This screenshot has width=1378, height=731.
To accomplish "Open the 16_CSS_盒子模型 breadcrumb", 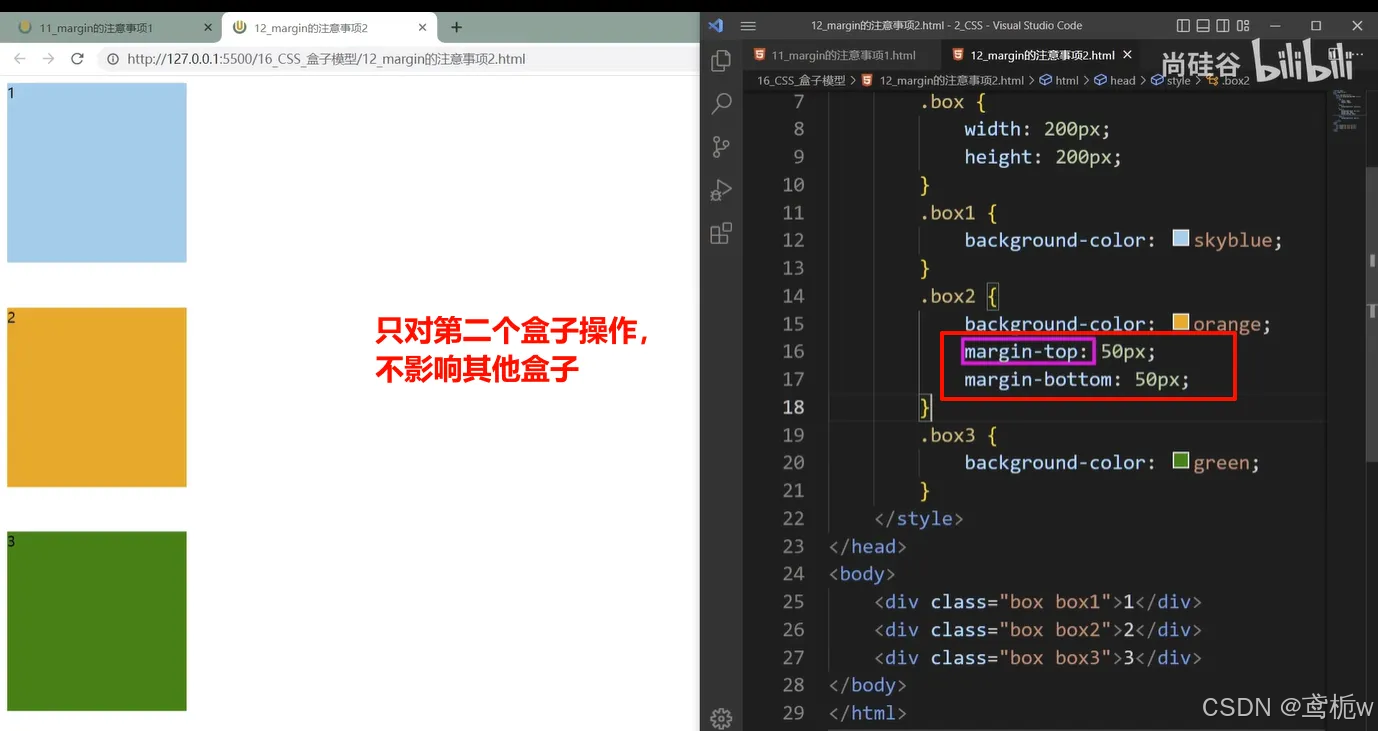I will [801, 81].
